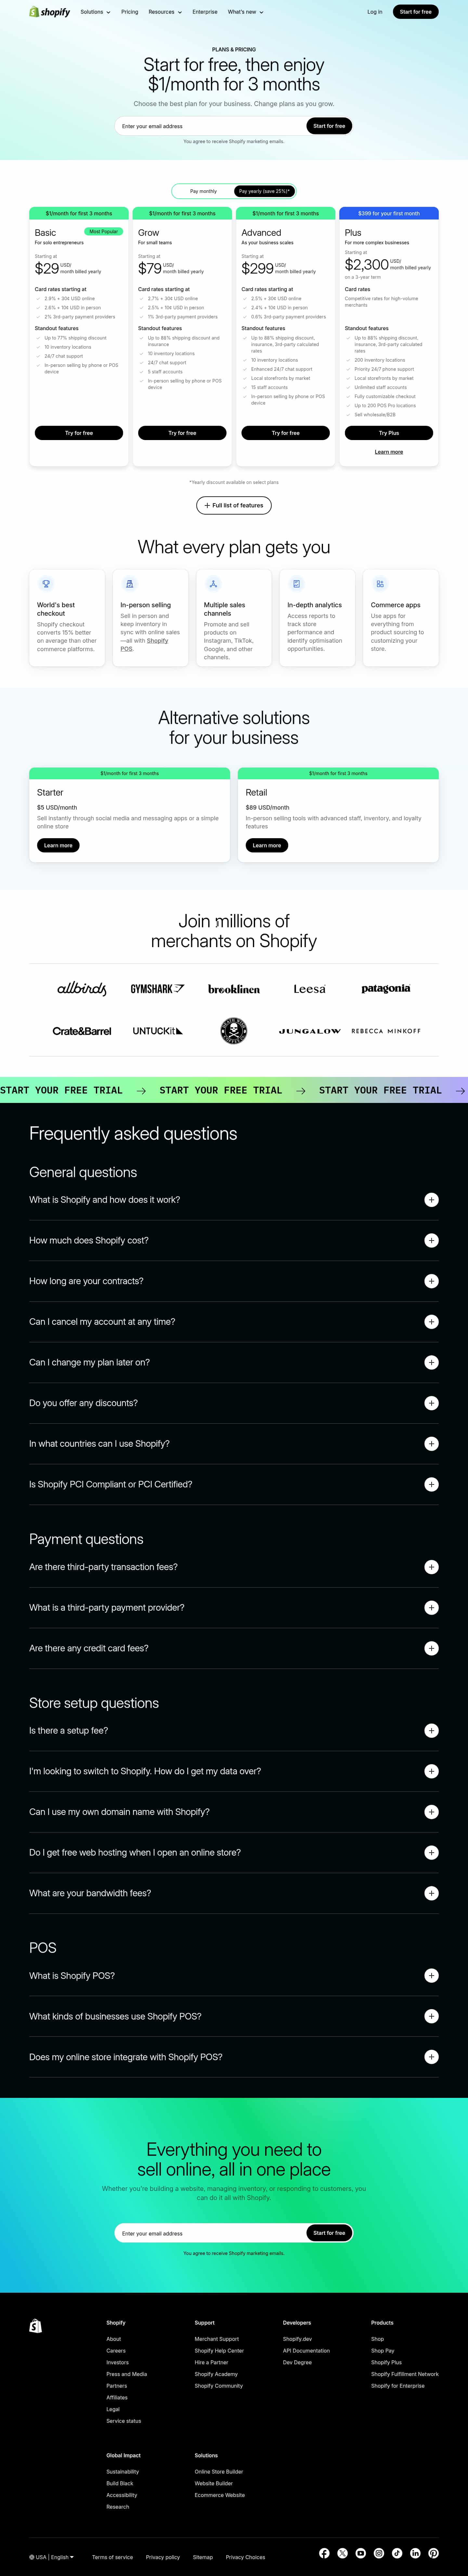Open the Instagram social link in footer
Image resolution: width=468 pixels, height=2576 pixels.
[379, 2553]
